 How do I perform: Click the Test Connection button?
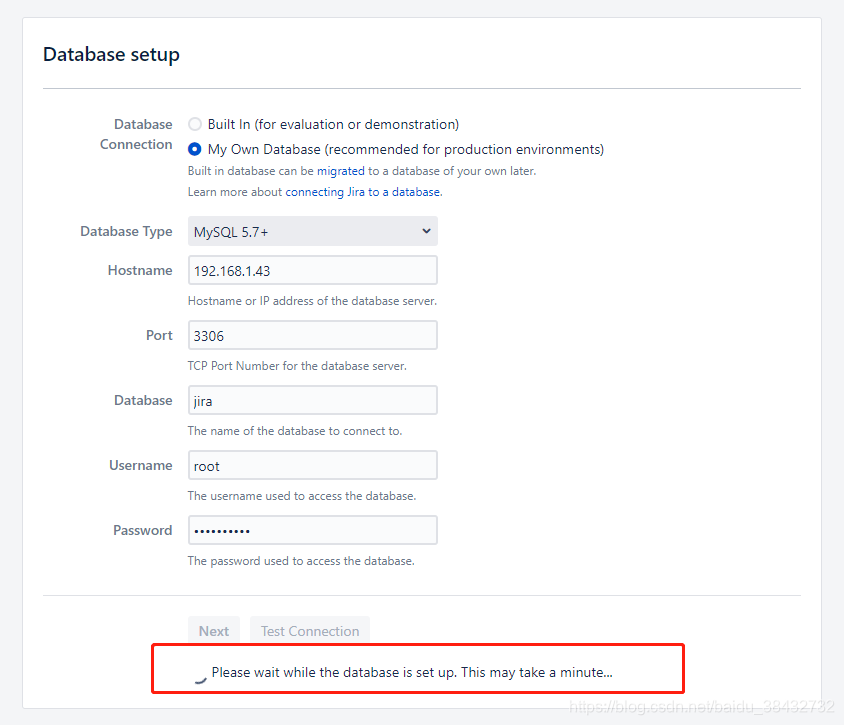(309, 631)
